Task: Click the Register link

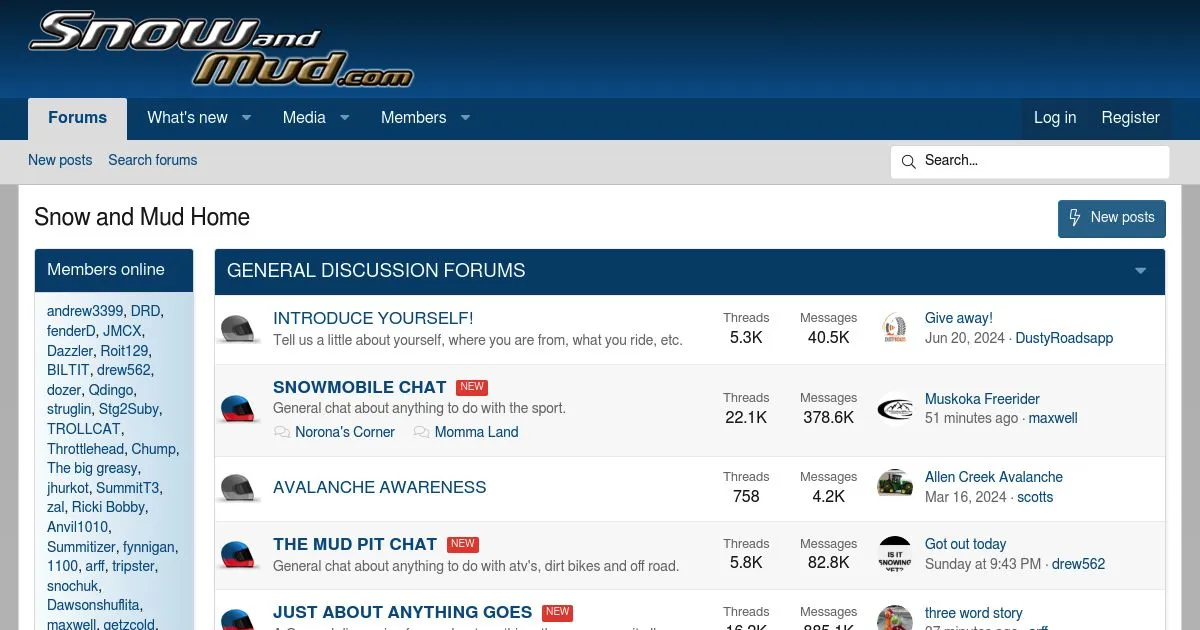Action: click(x=1131, y=118)
